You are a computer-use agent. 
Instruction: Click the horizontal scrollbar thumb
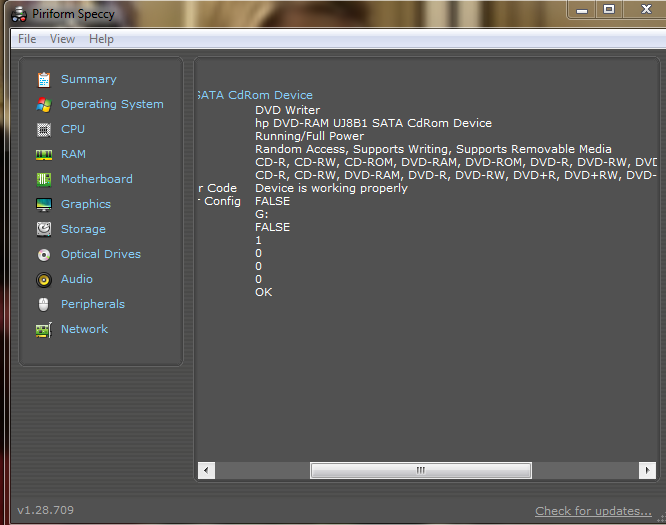(421, 470)
